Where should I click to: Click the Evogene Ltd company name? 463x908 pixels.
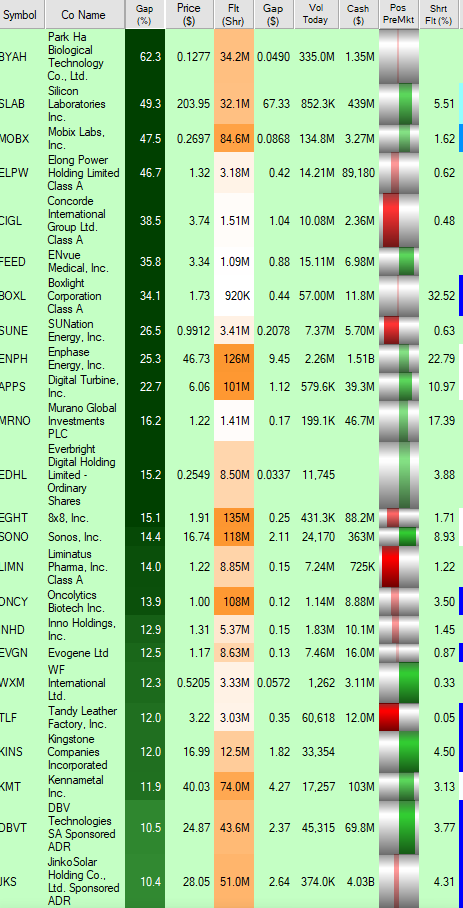[78, 653]
